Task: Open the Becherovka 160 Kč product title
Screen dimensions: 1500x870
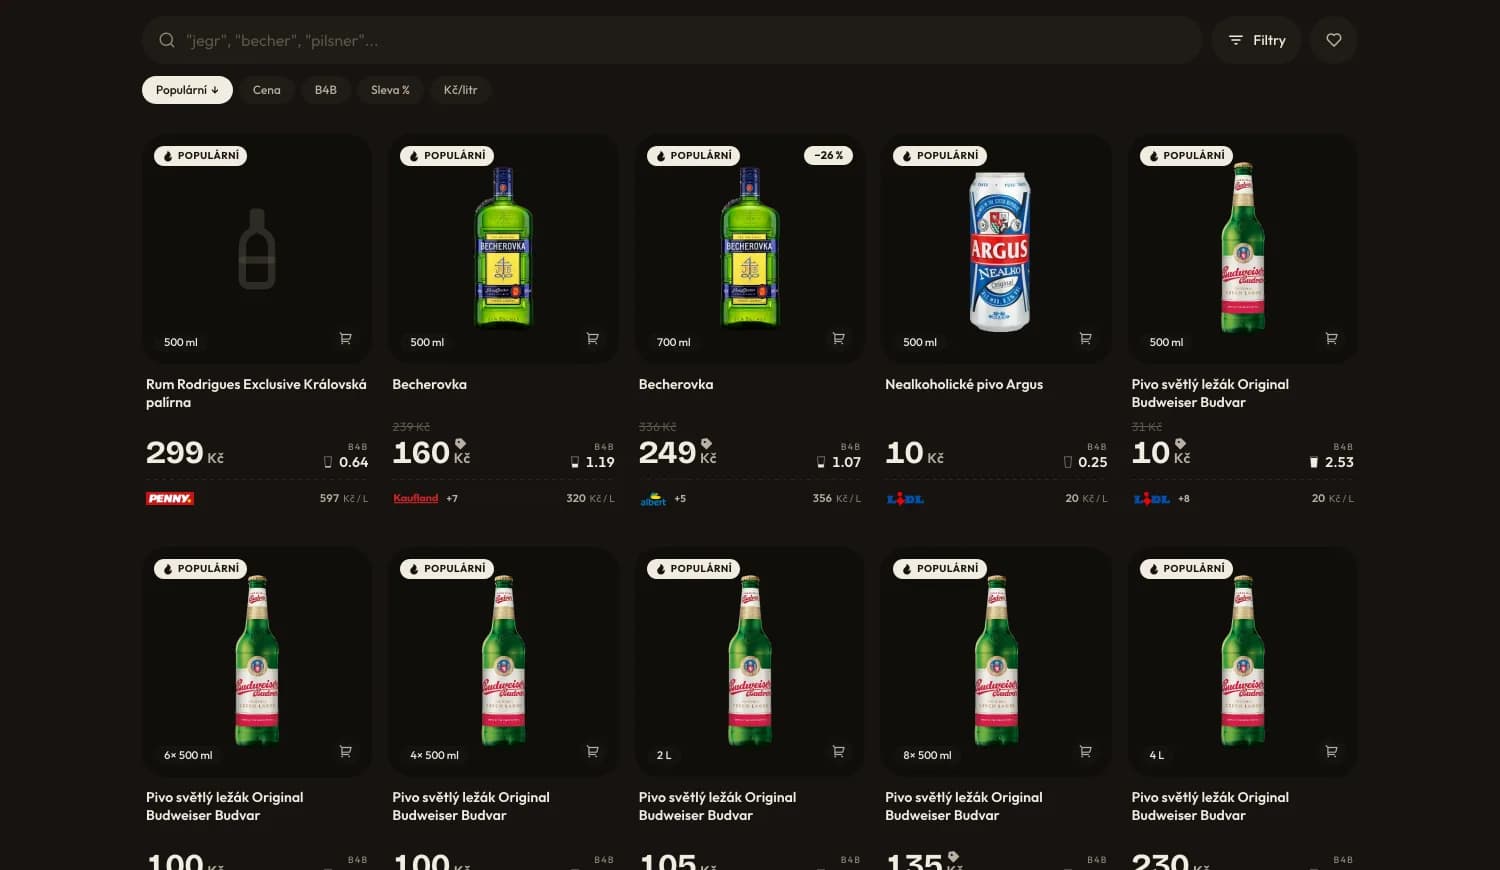Action: coord(429,384)
